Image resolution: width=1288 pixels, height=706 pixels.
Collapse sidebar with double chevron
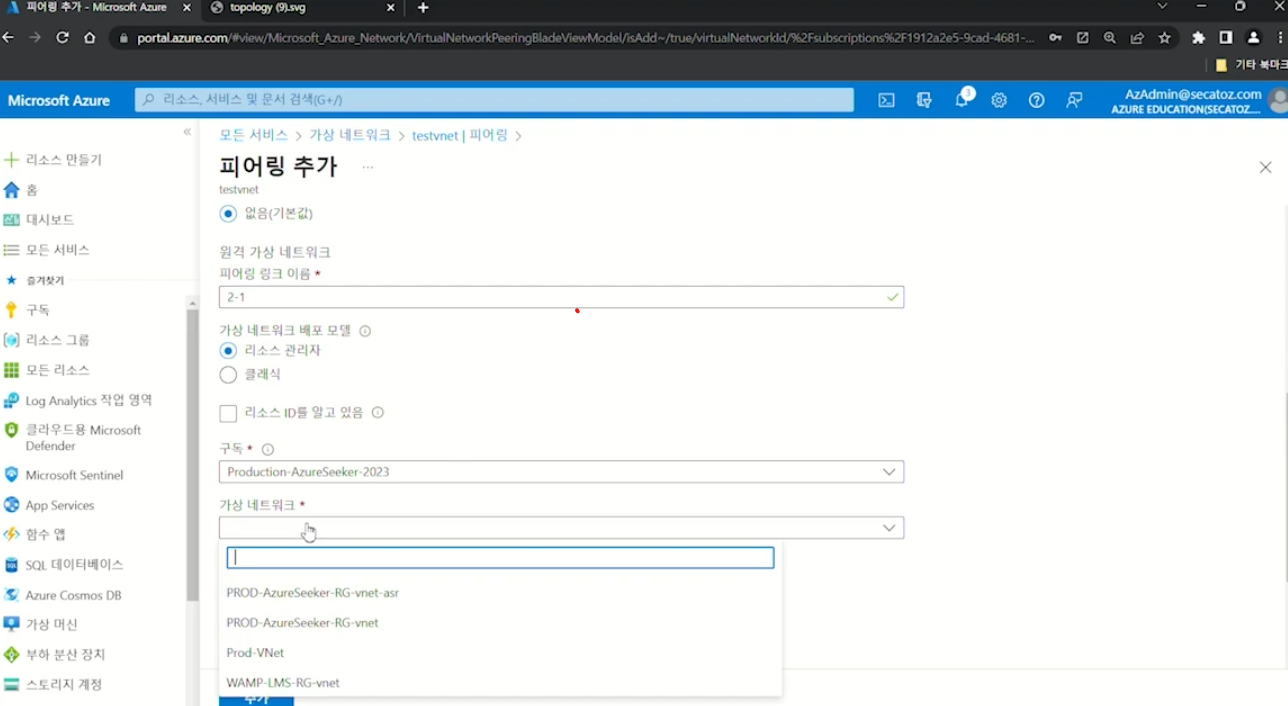(187, 132)
